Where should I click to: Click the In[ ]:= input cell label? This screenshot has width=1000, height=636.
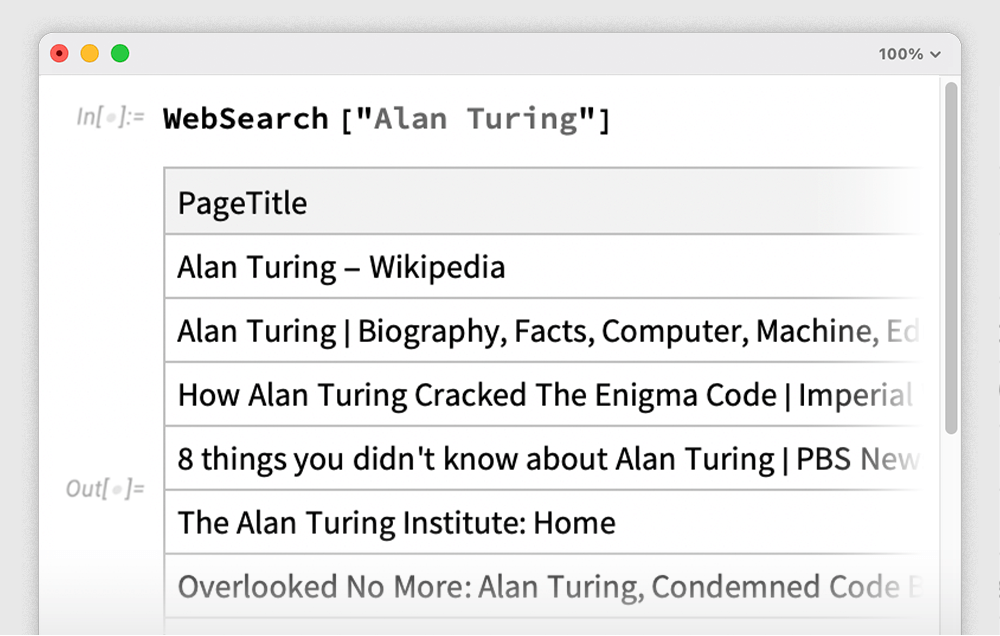[110, 117]
